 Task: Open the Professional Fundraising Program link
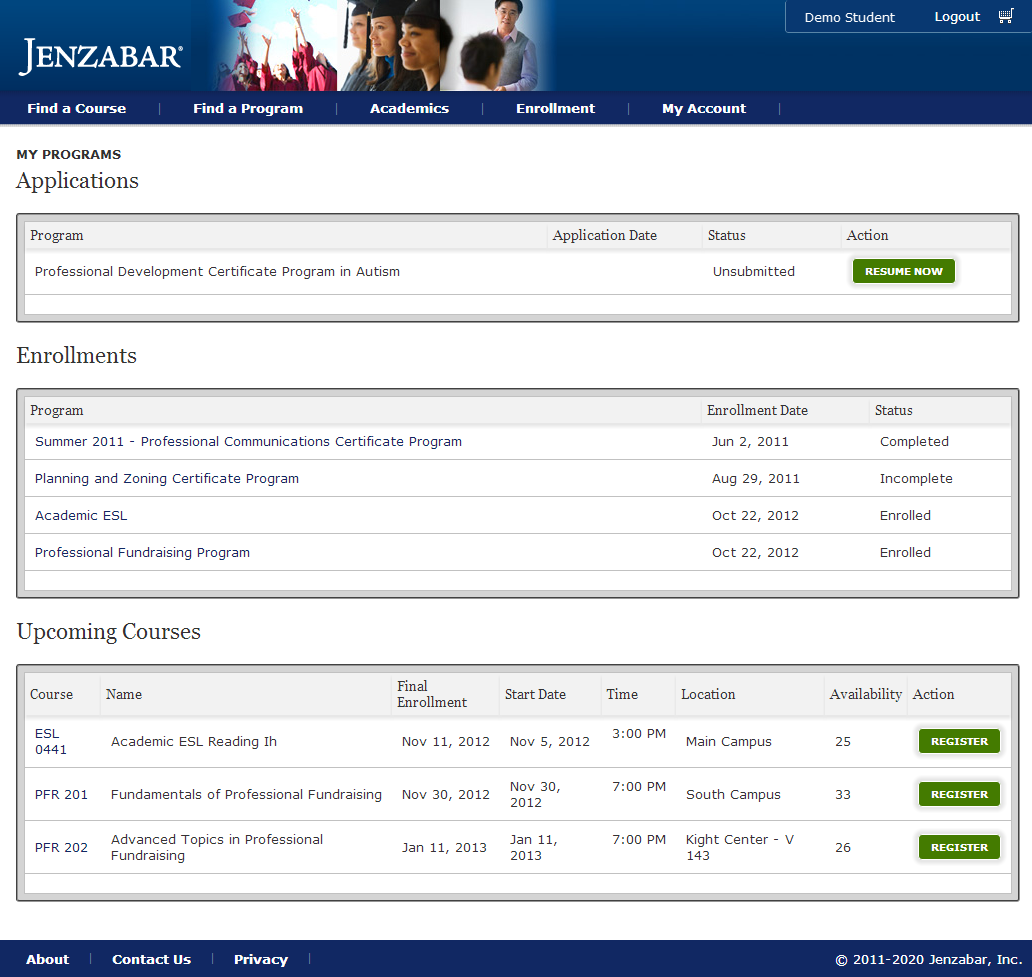tap(142, 552)
